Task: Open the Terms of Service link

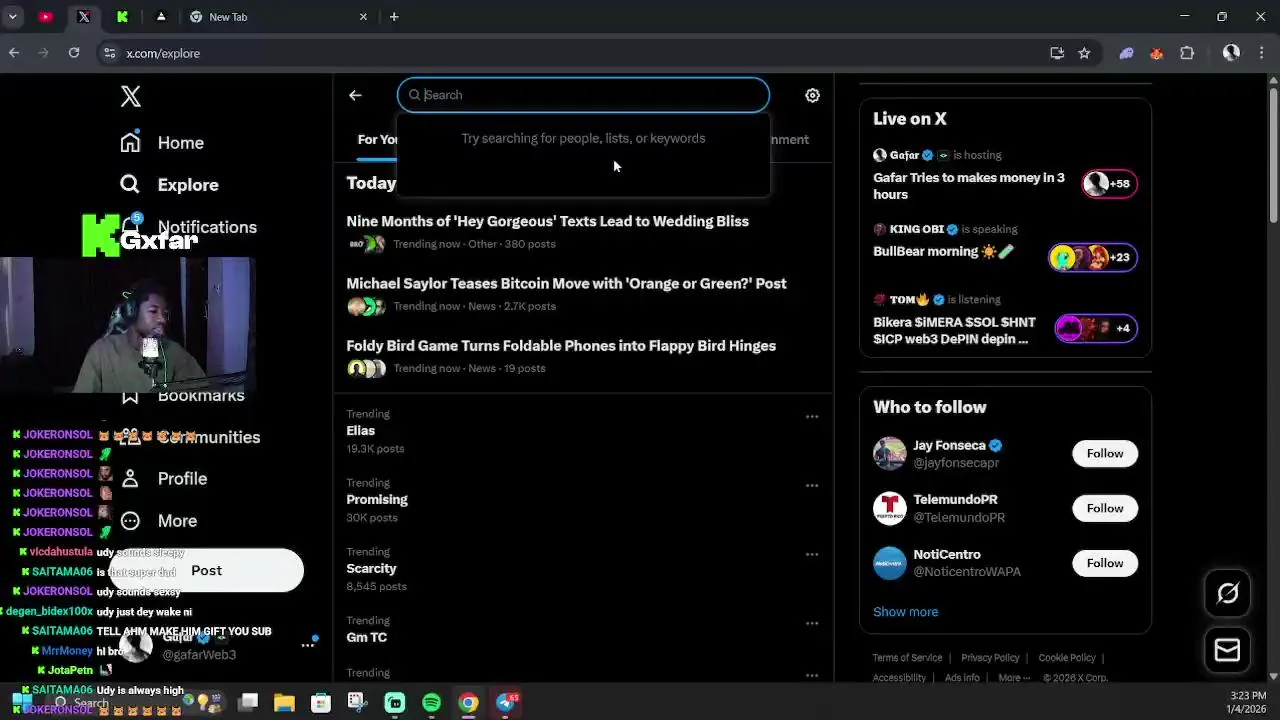Action: [x=907, y=658]
